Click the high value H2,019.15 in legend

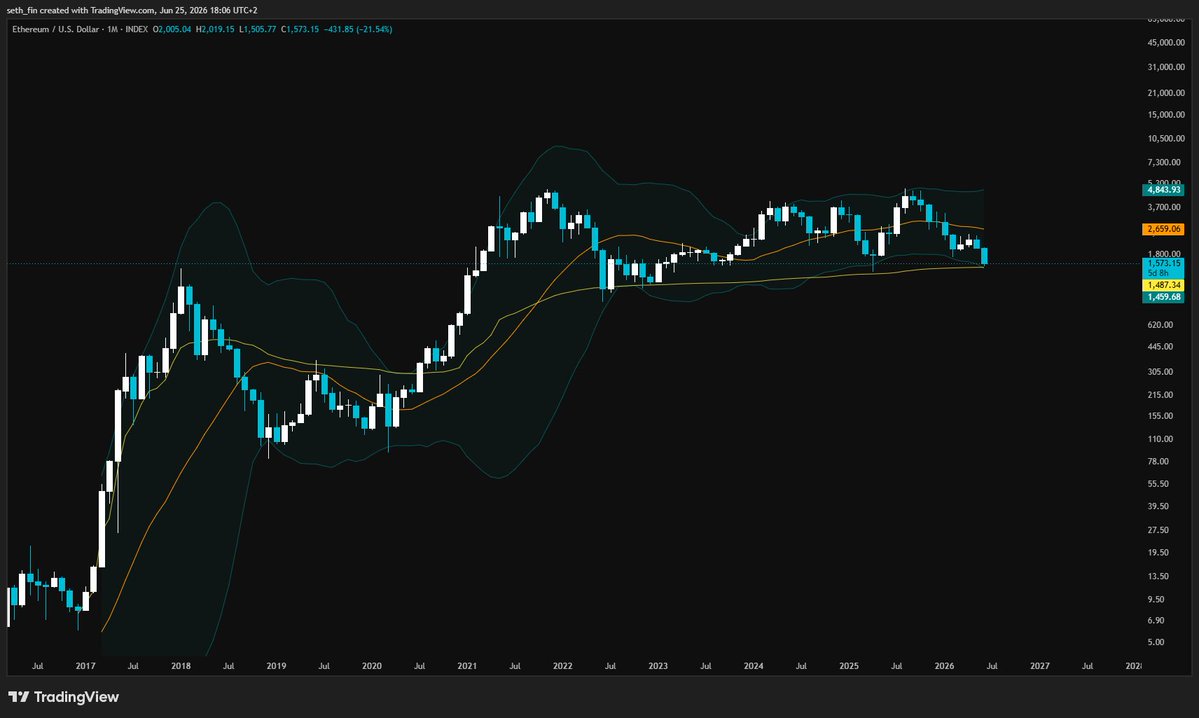[215, 29]
